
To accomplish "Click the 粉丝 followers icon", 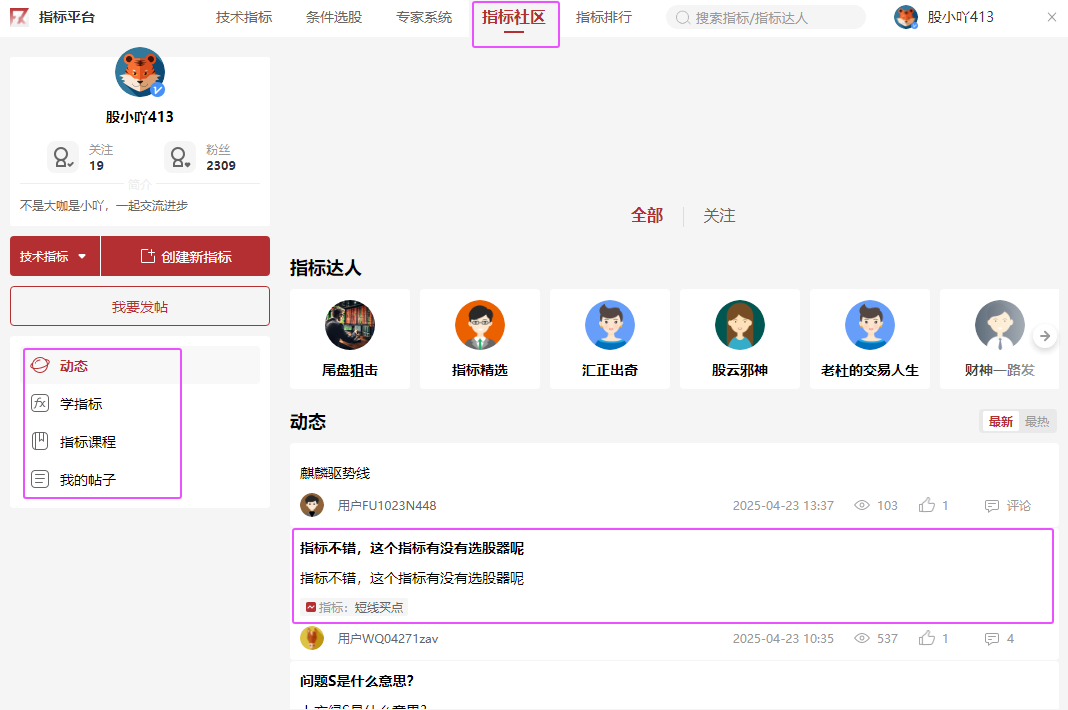I will pyautogui.click(x=180, y=157).
